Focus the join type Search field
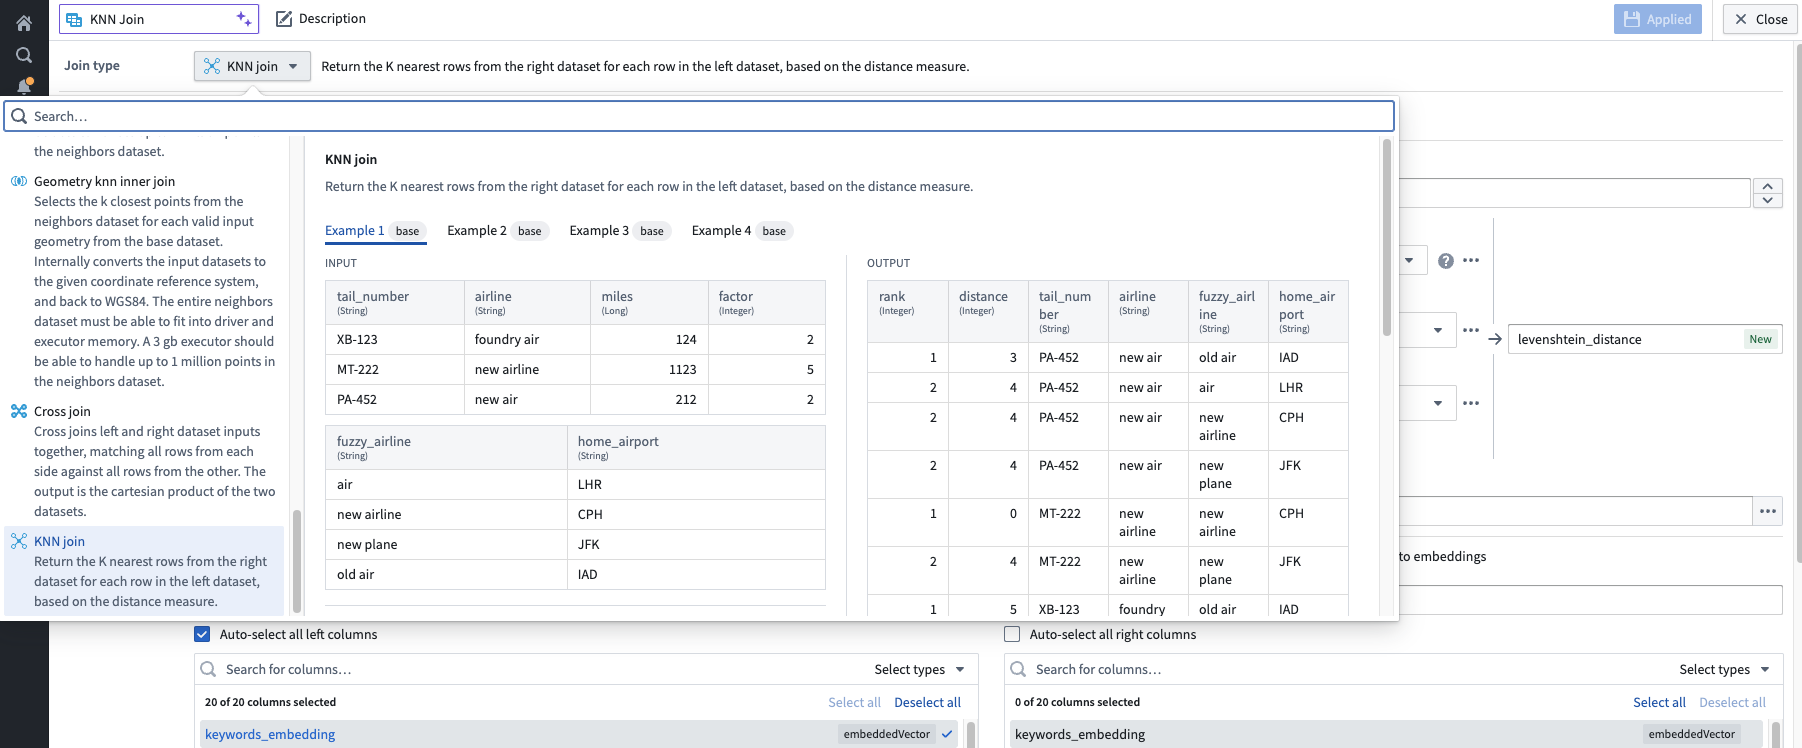The width and height of the screenshot is (1802, 748). pos(699,116)
